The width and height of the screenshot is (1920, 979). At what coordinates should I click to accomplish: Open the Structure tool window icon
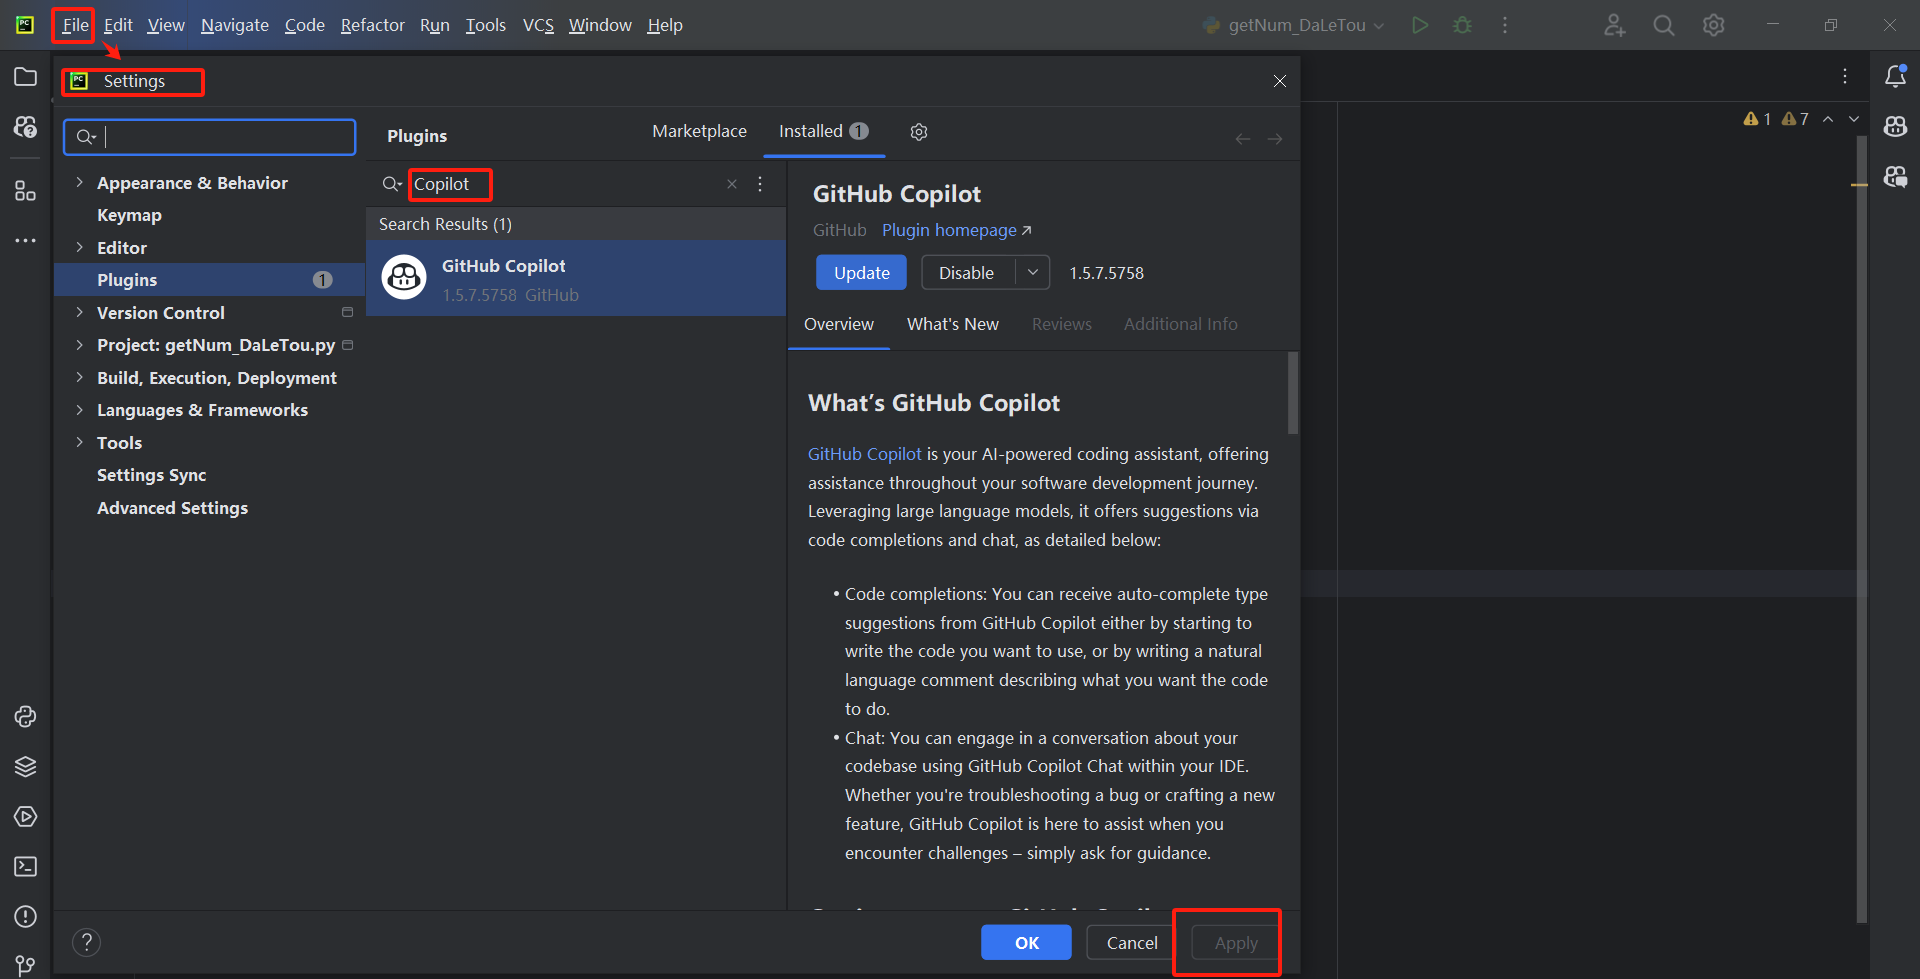[x=25, y=190]
